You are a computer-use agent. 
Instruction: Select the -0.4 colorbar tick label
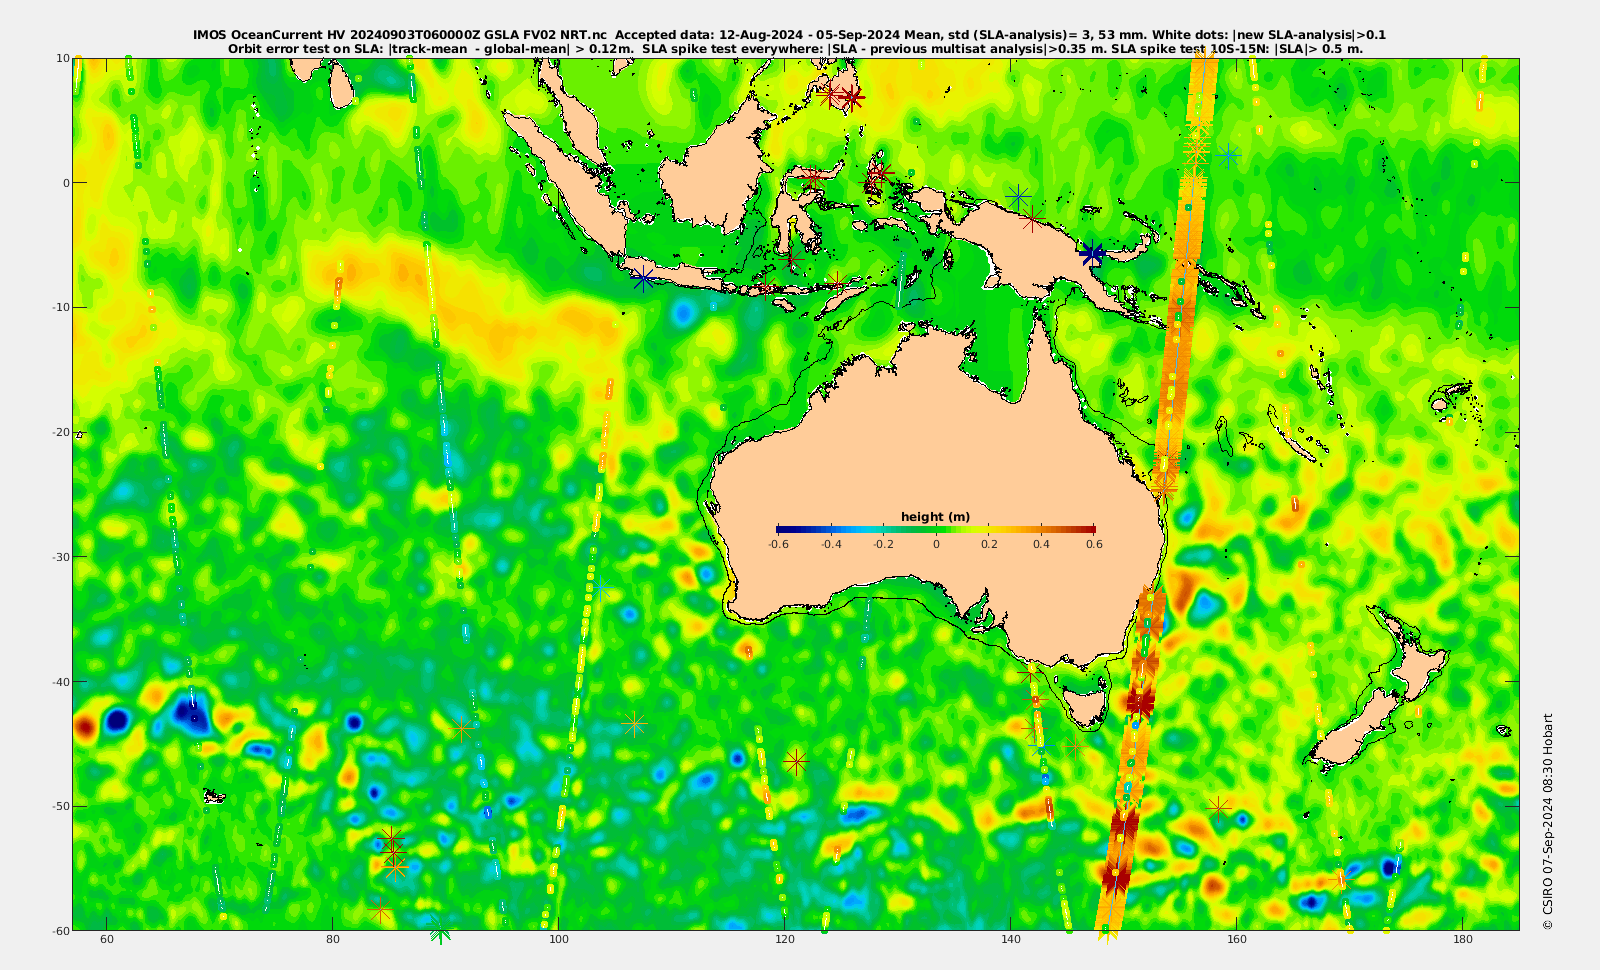coord(831,545)
